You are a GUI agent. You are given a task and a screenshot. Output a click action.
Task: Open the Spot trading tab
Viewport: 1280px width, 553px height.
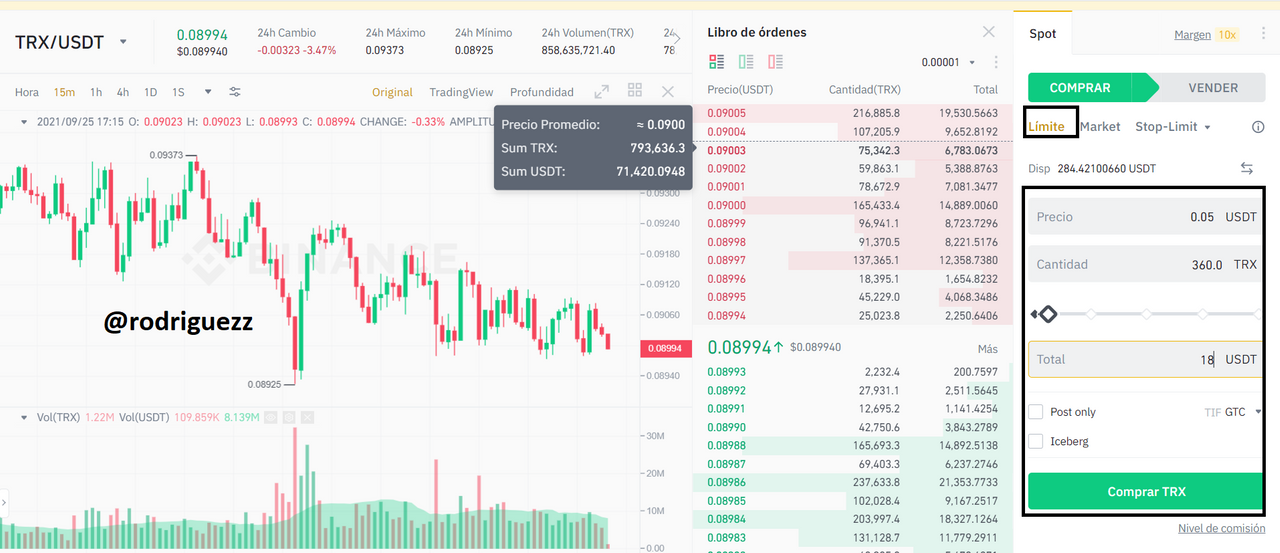click(1042, 34)
